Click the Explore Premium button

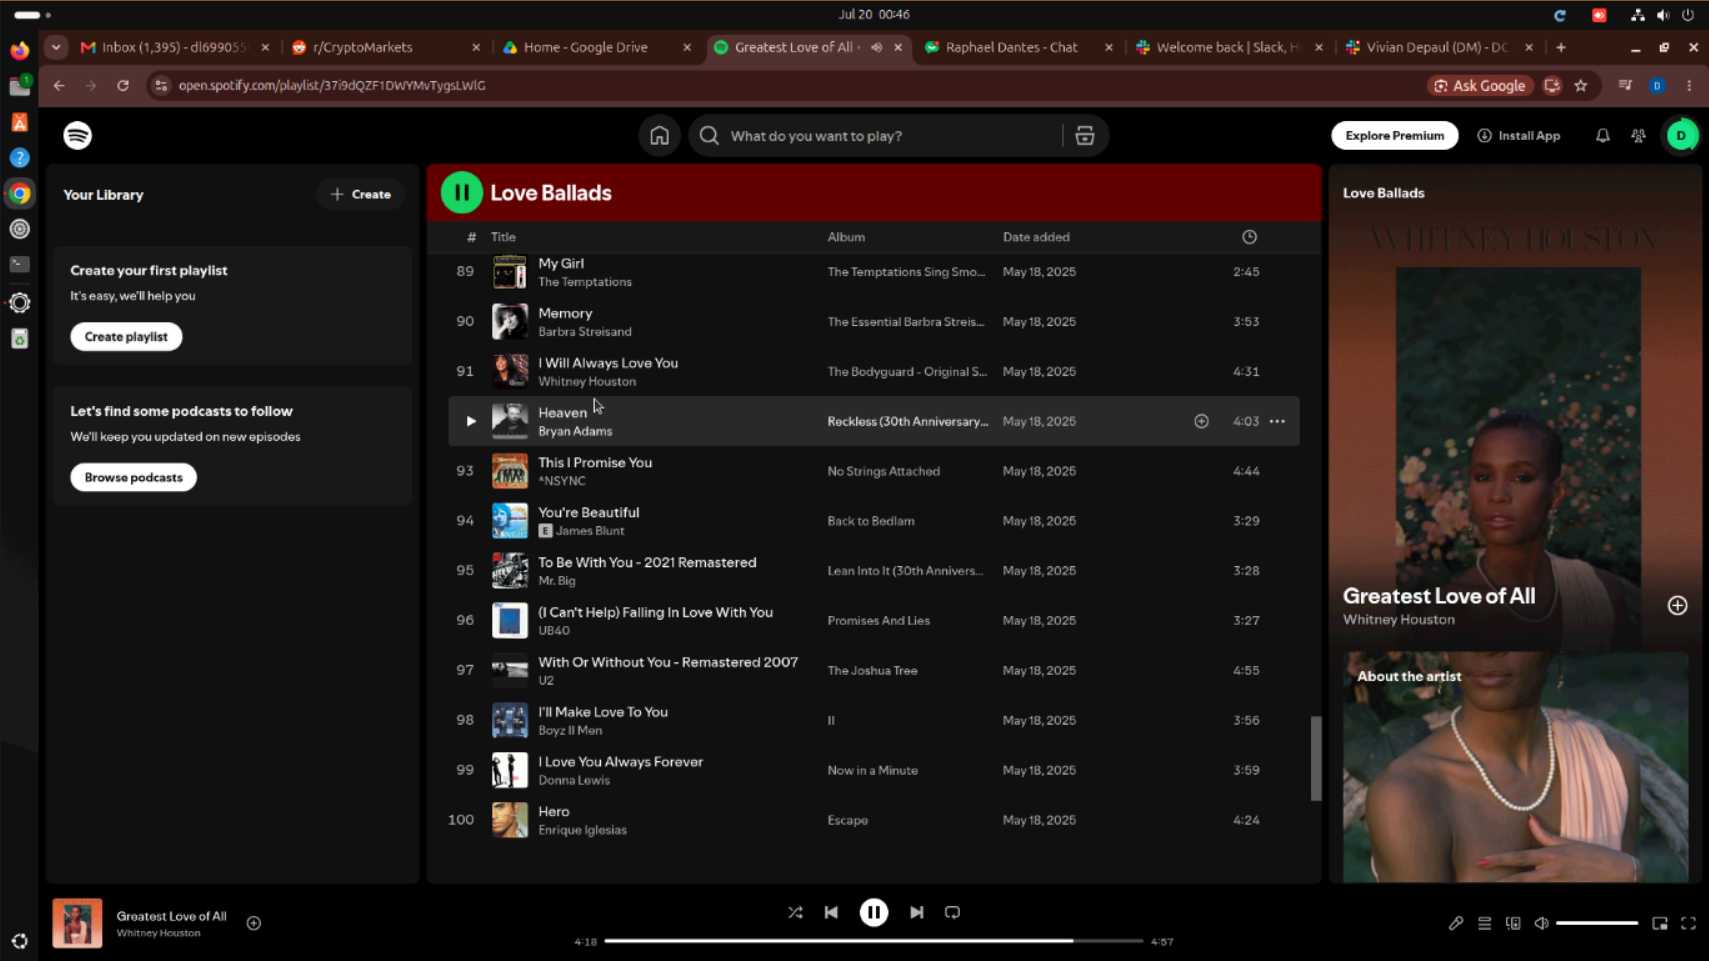coord(1394,136)
